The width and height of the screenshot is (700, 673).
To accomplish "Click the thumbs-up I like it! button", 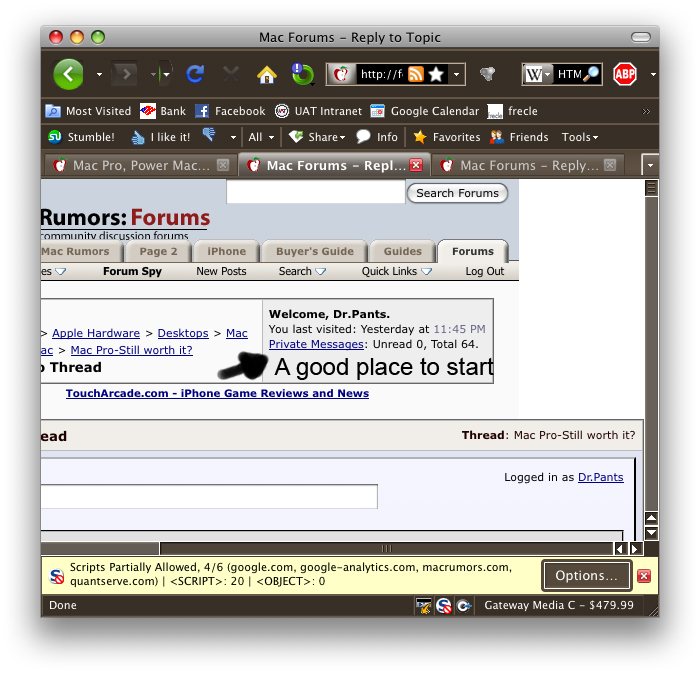I will (161, 137).
